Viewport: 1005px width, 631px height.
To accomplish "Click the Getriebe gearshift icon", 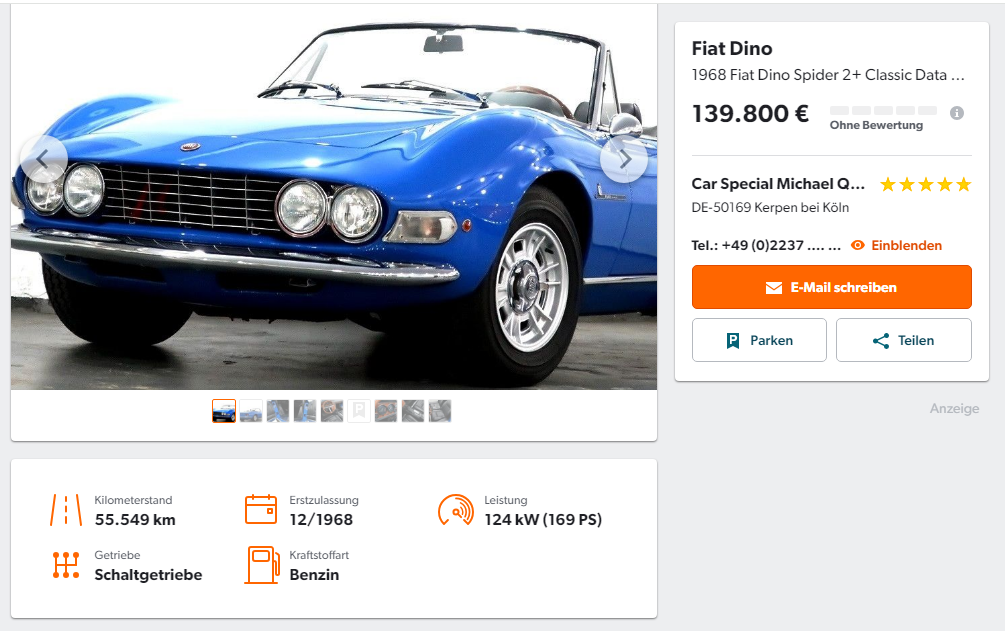I will tap(66, 565).
